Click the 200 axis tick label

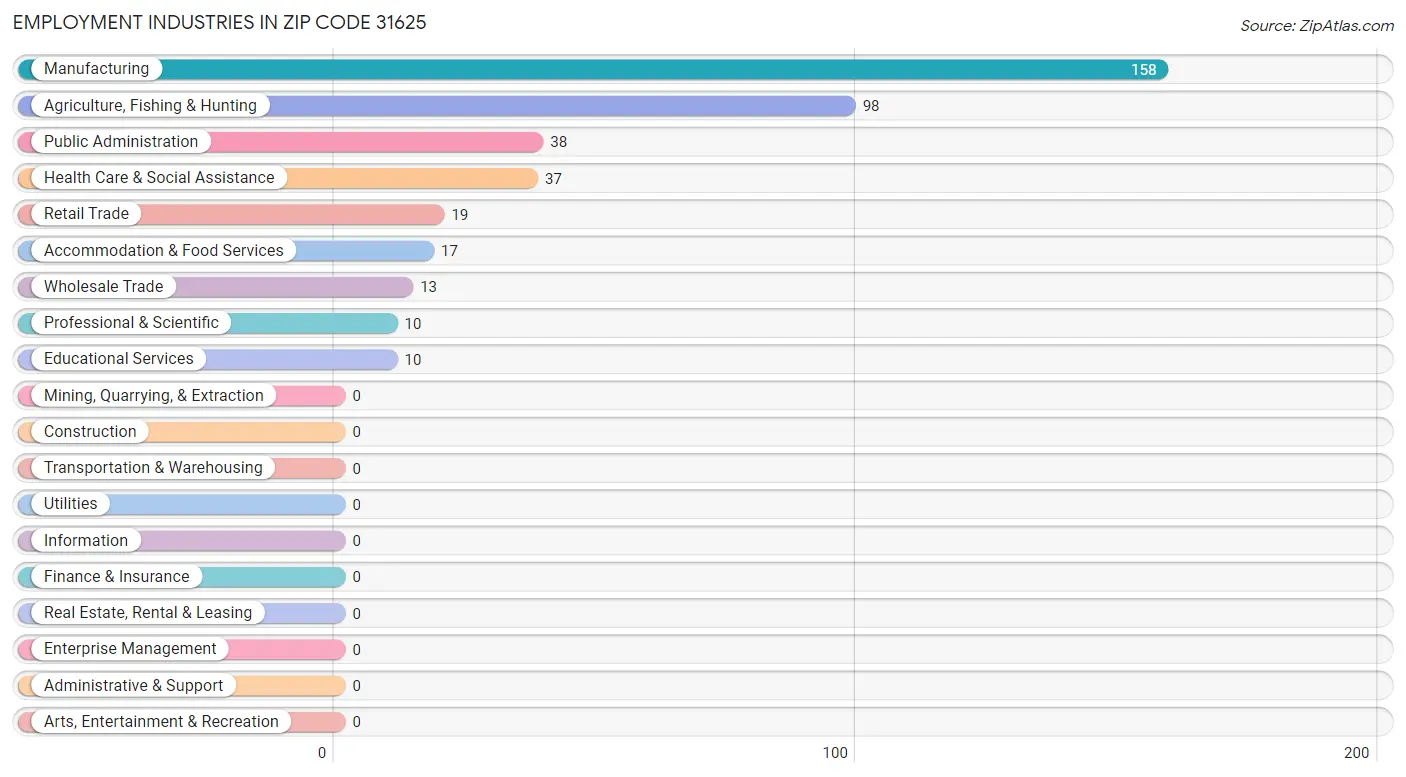click(1357, 753)
